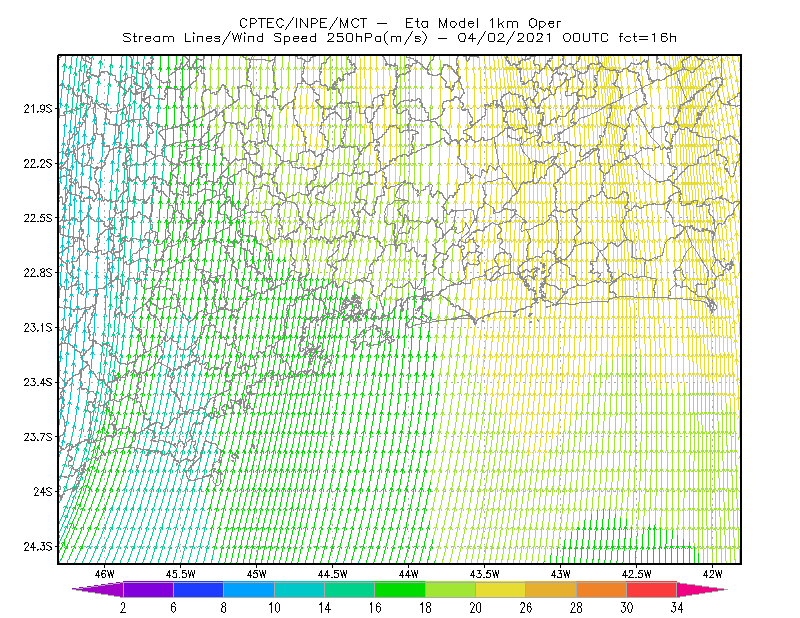800x618 pixels.
Task: Click the violet left colorbar arrow tip
Action: (x=98, y=589)
